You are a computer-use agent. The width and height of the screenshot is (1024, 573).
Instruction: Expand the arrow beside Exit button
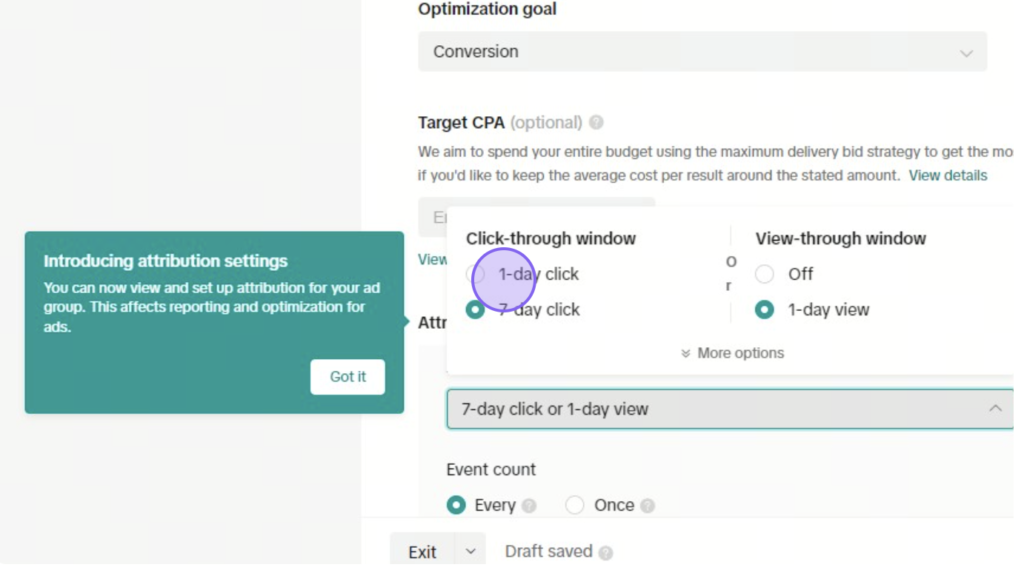tap(470, 551)
